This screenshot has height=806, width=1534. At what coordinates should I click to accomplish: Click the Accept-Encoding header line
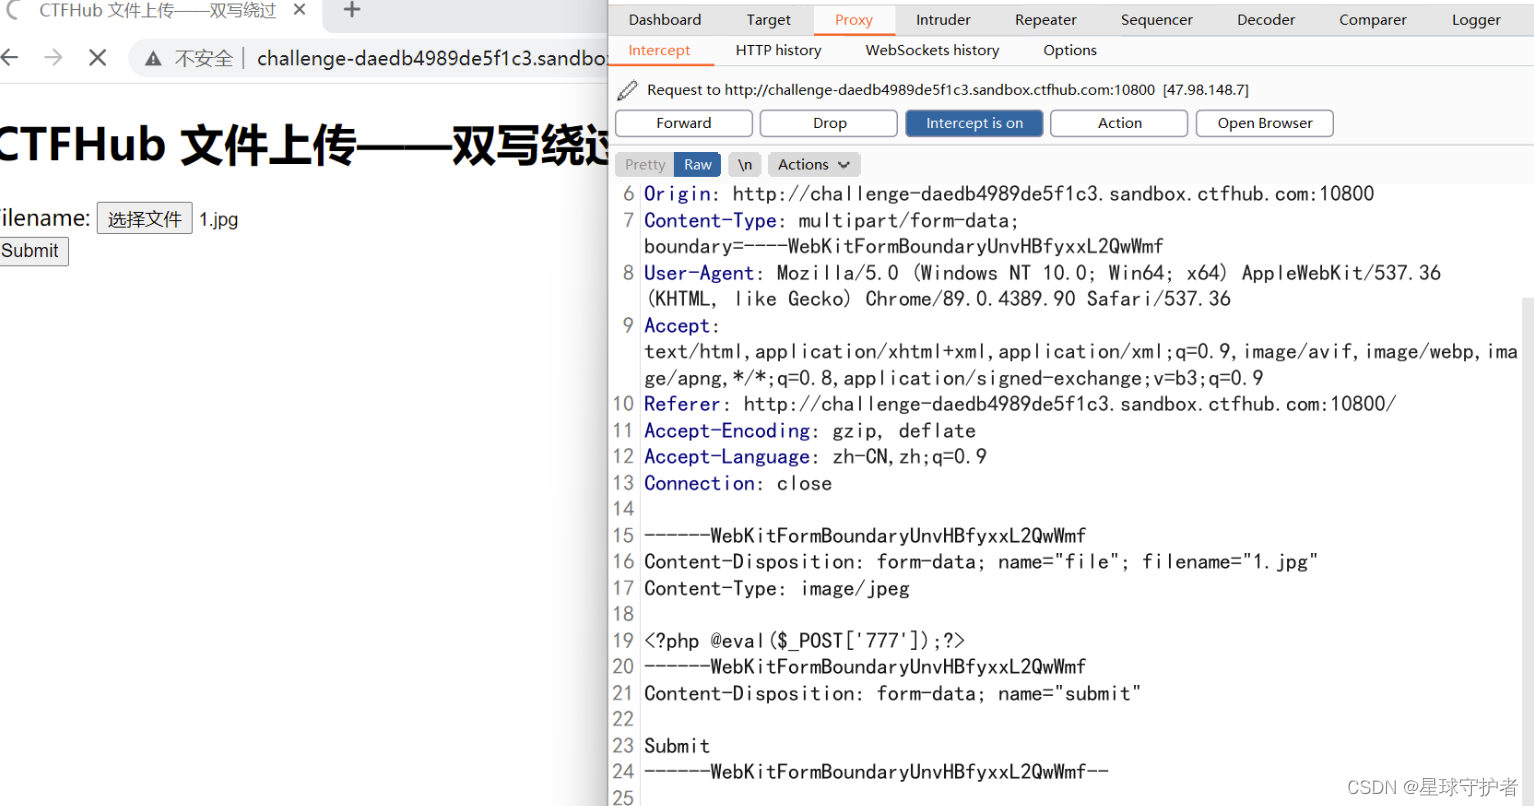810,431
